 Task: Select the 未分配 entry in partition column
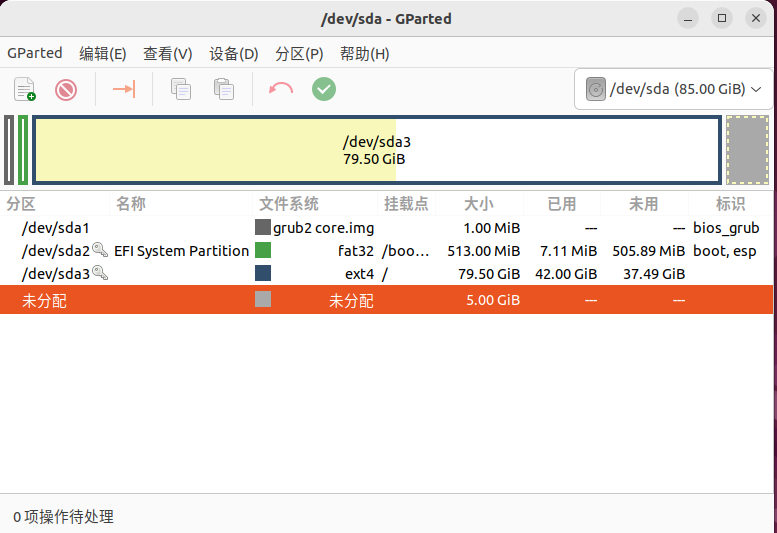coord(44,301)
